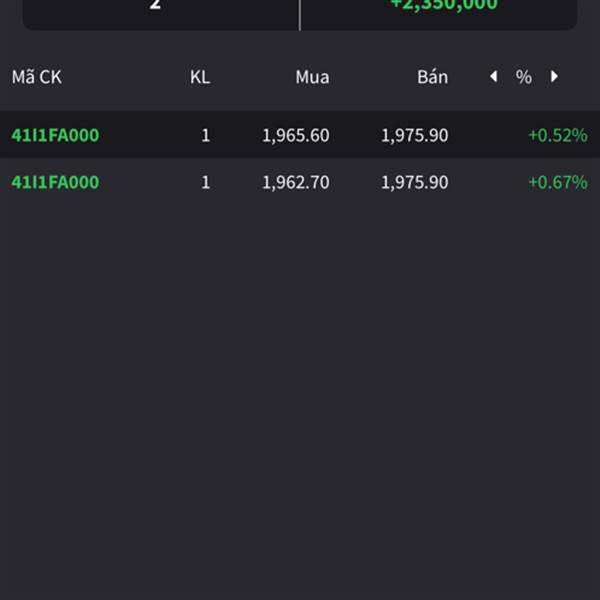Open 41I1FA000 in the +0.52% row
Viewport: 600px width, 600px height.
tap(55, 135)
